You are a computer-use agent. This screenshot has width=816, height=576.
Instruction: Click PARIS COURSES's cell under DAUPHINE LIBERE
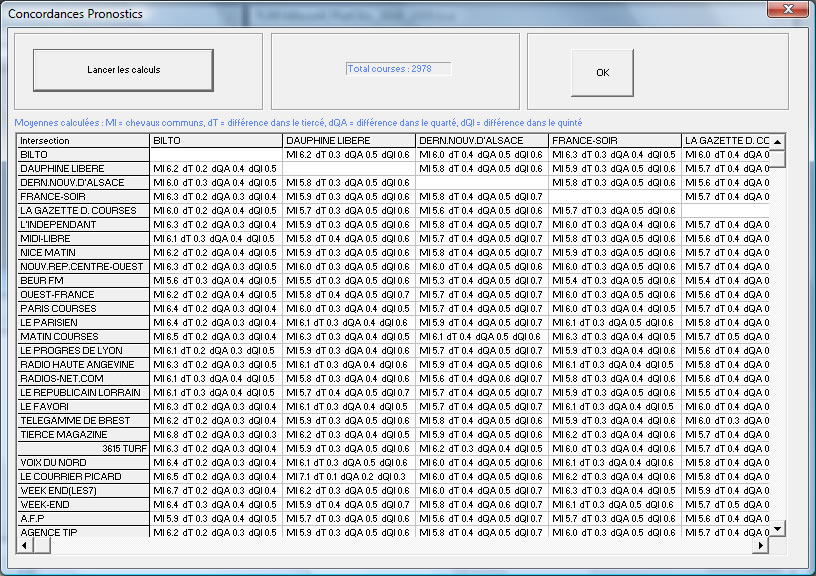349,309
